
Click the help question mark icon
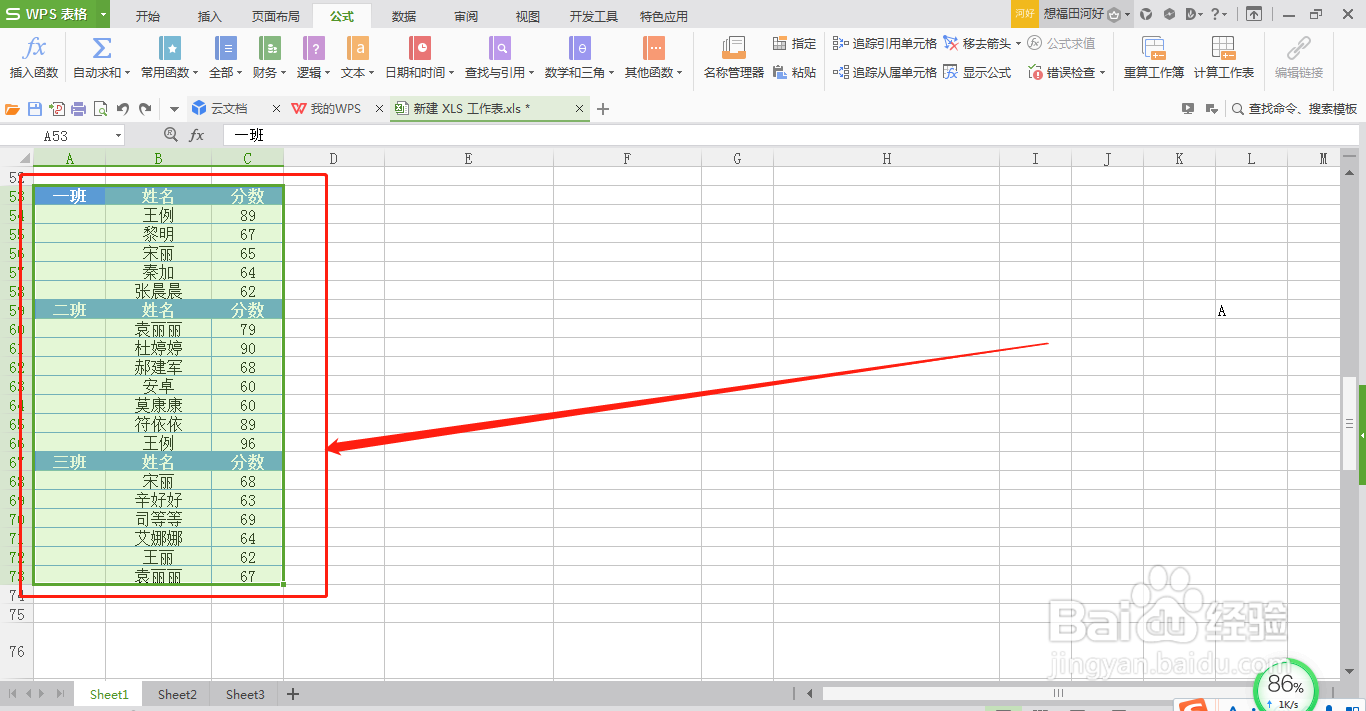coord(1215,14)
